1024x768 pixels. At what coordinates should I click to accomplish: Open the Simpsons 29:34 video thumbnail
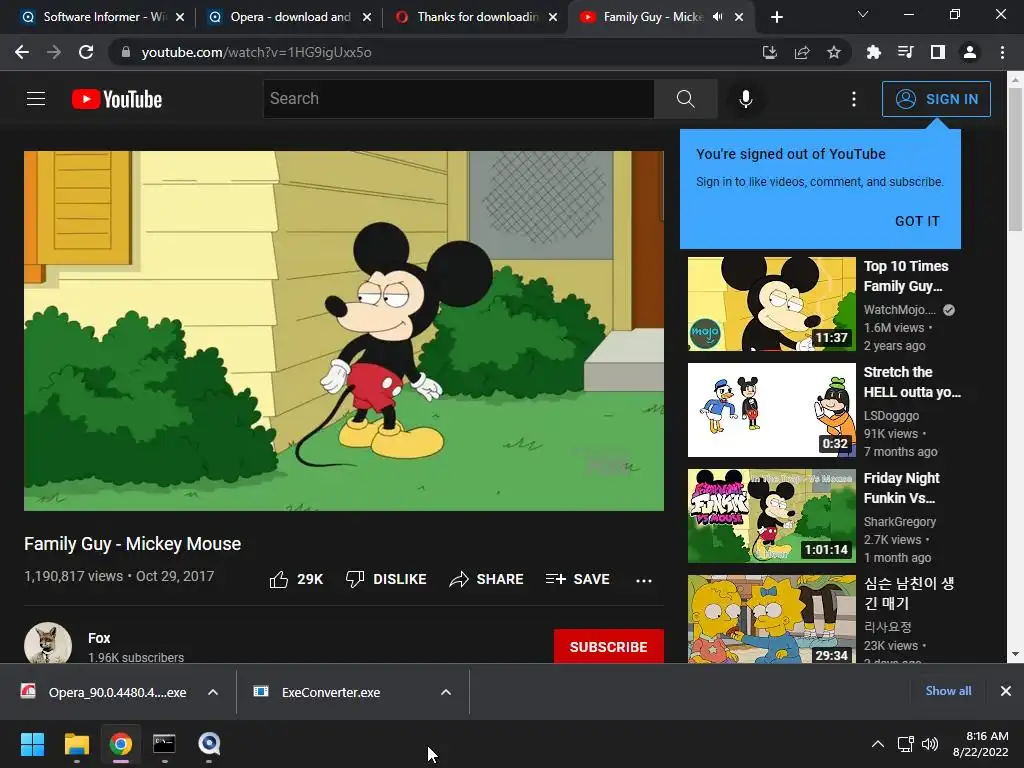coord(771,619)
